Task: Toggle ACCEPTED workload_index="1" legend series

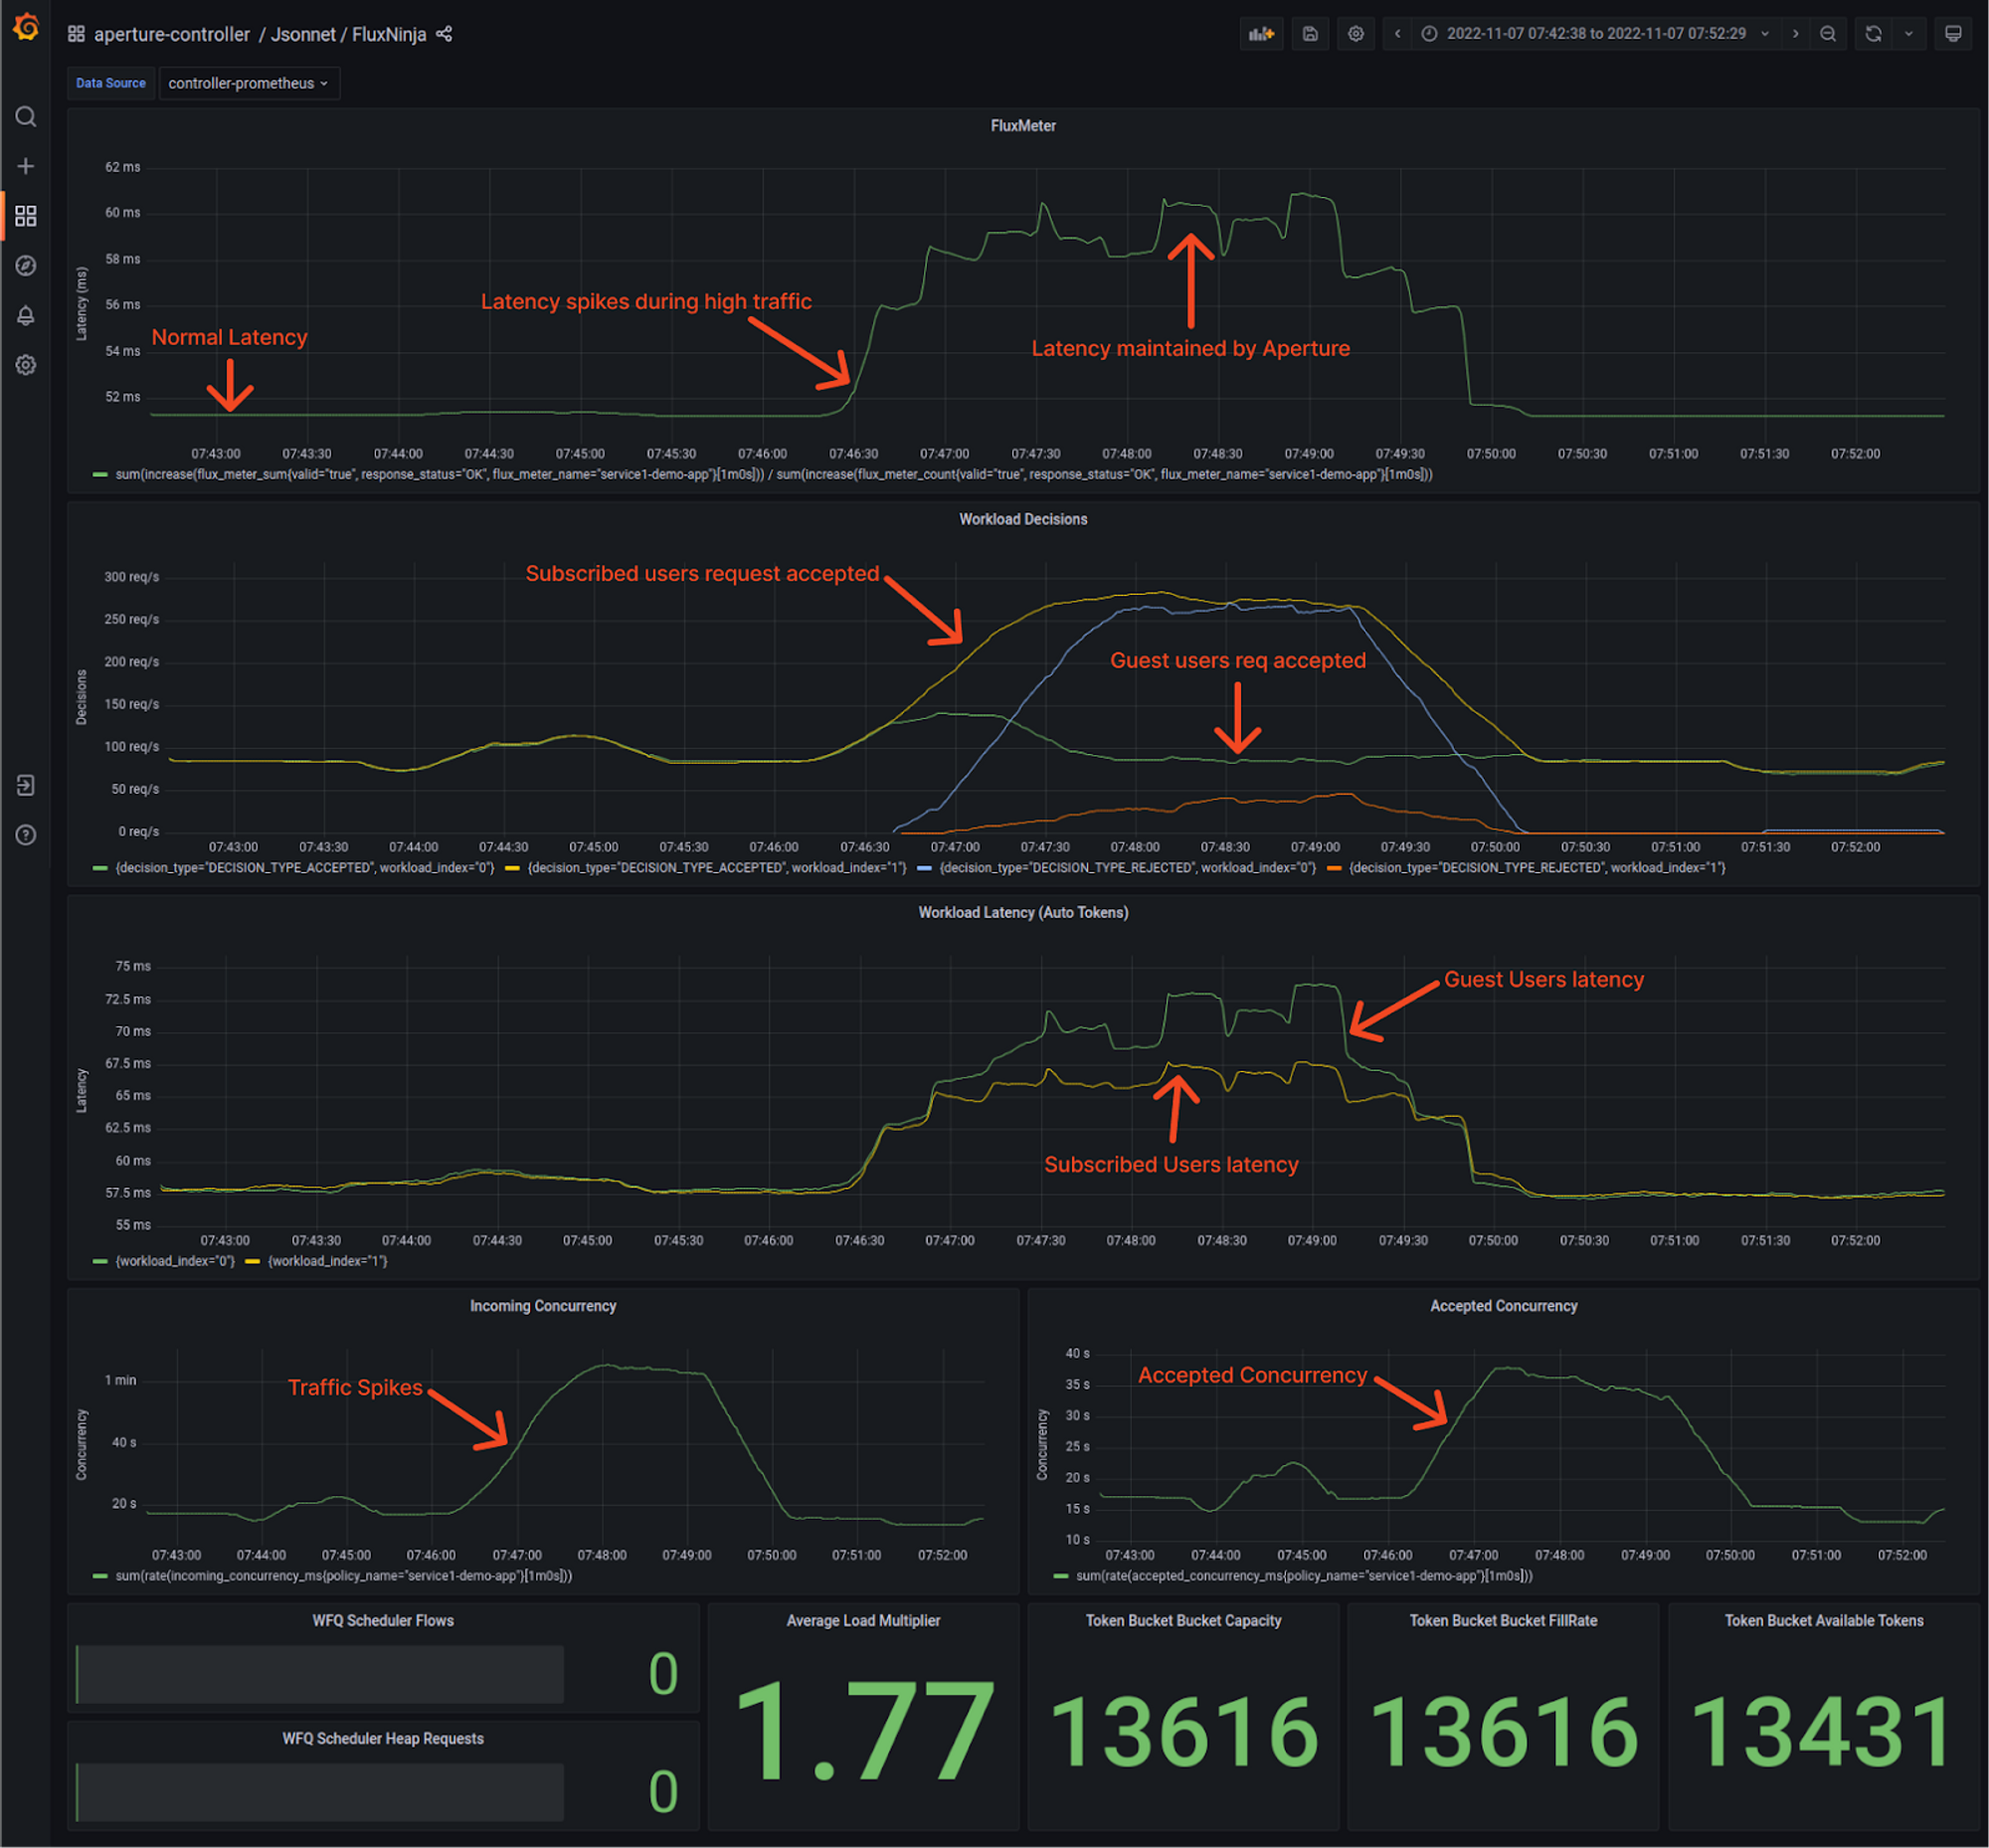Action: 717,868
